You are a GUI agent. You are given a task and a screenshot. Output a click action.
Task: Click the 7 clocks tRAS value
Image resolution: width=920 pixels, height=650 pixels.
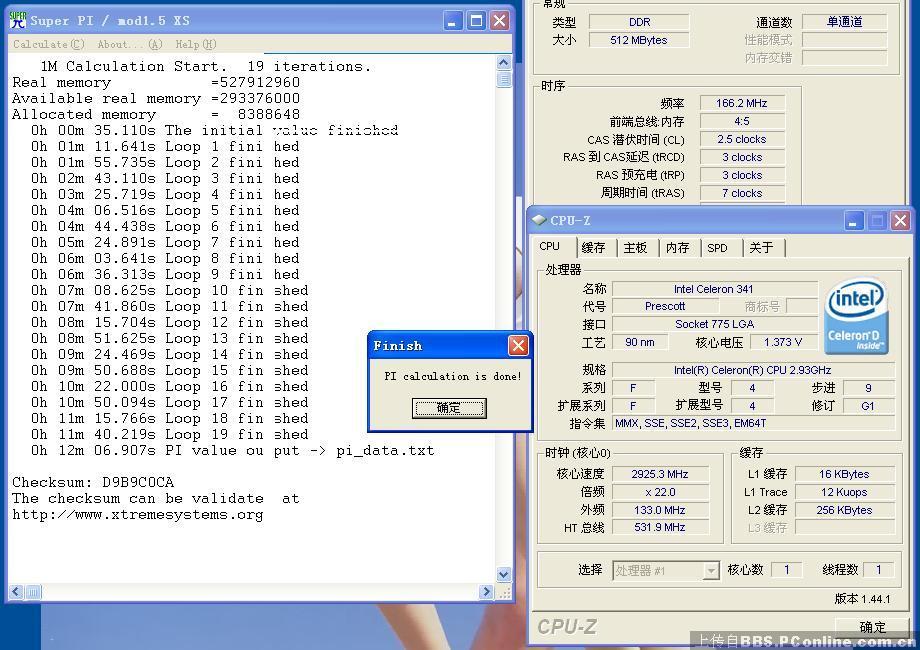pyautogui.click(x=742, y=193)
